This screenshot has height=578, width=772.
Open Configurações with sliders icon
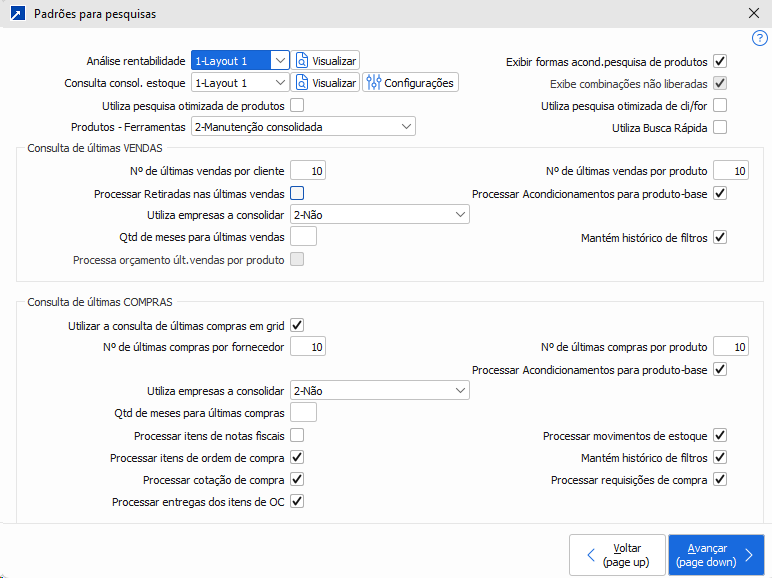tap(410, 83)
